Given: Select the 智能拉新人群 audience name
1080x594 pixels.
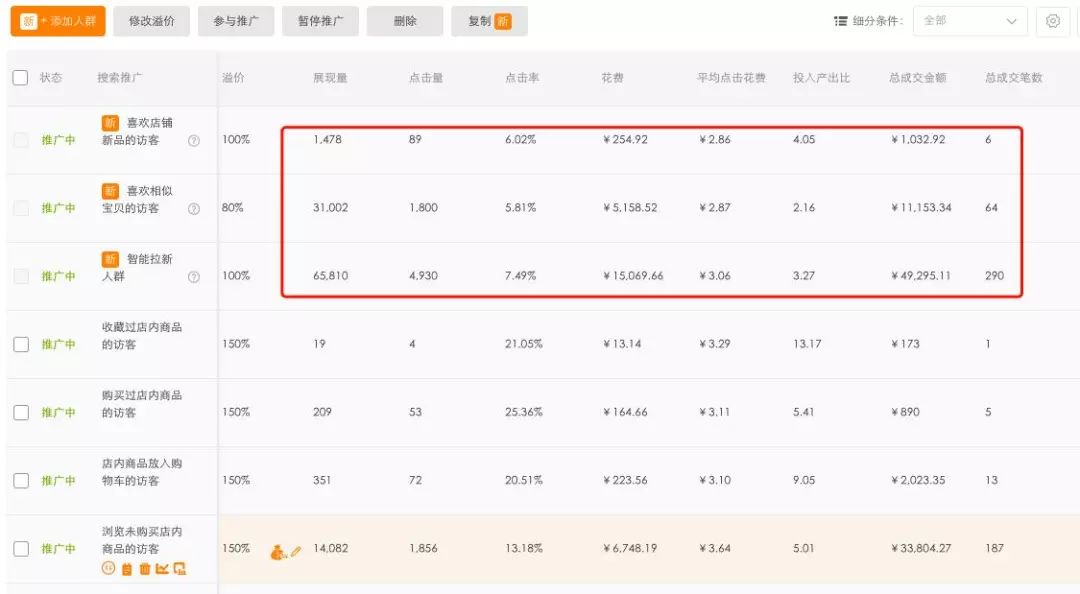Looking at the screenshot, I should pyautogui.click(x=138, y=267).
